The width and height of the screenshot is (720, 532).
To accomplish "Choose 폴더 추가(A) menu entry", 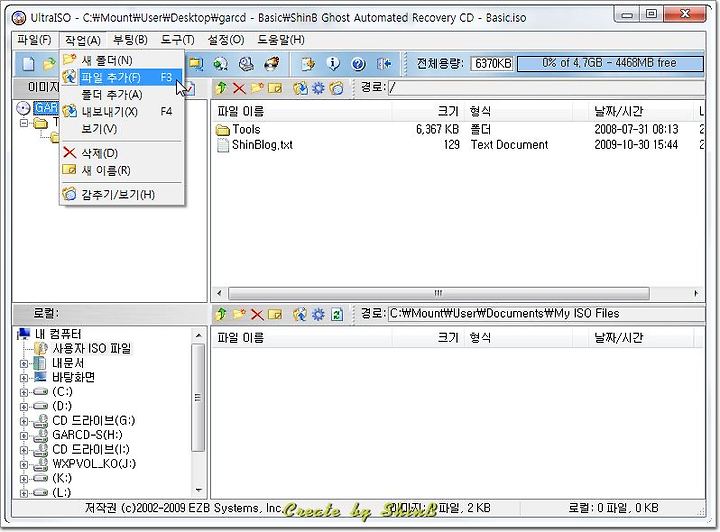I will (x=122, y=95).
